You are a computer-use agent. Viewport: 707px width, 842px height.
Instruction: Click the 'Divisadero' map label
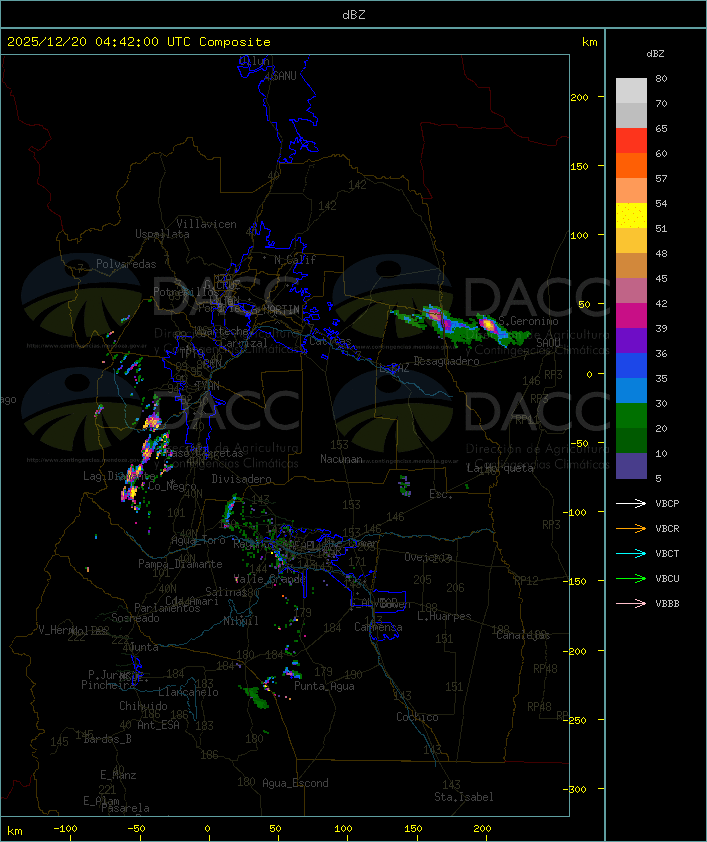click(241, 478)
